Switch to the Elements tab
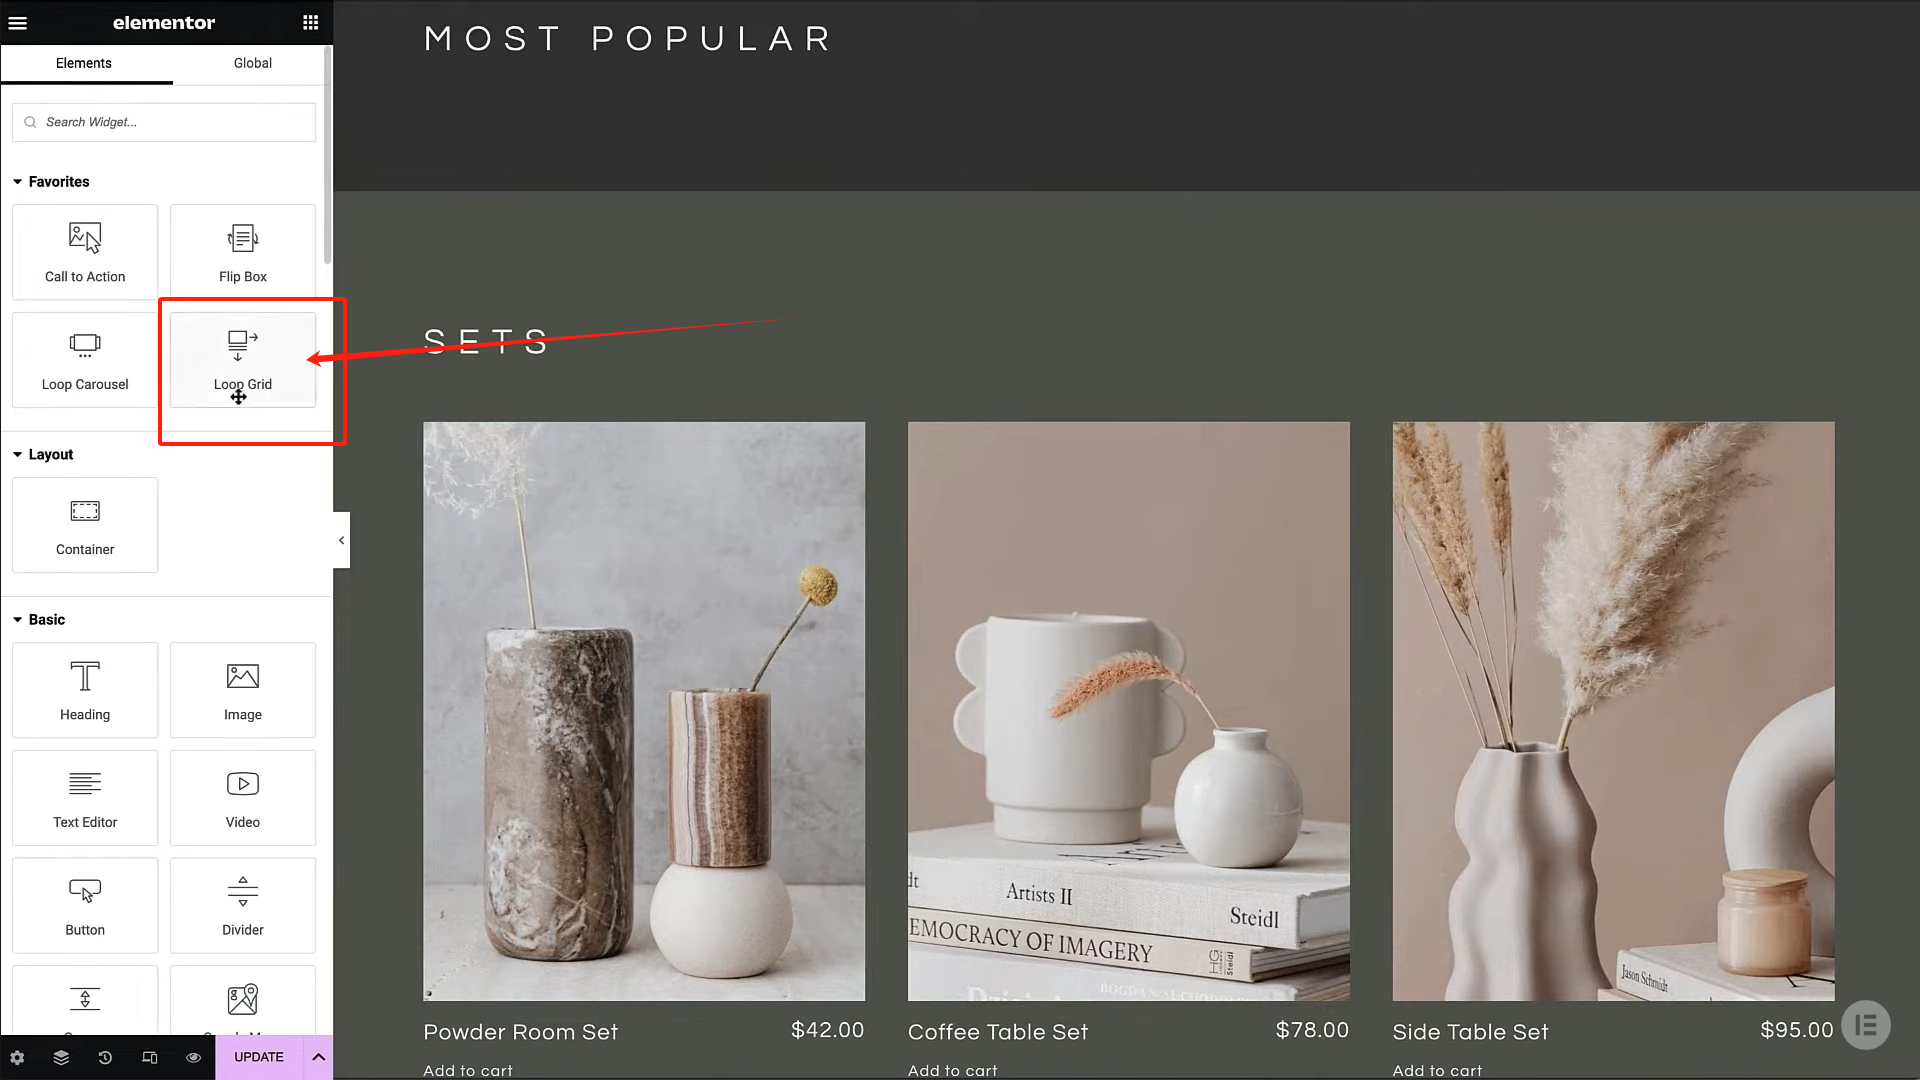 pyautogui.click(x=84, y=63)
